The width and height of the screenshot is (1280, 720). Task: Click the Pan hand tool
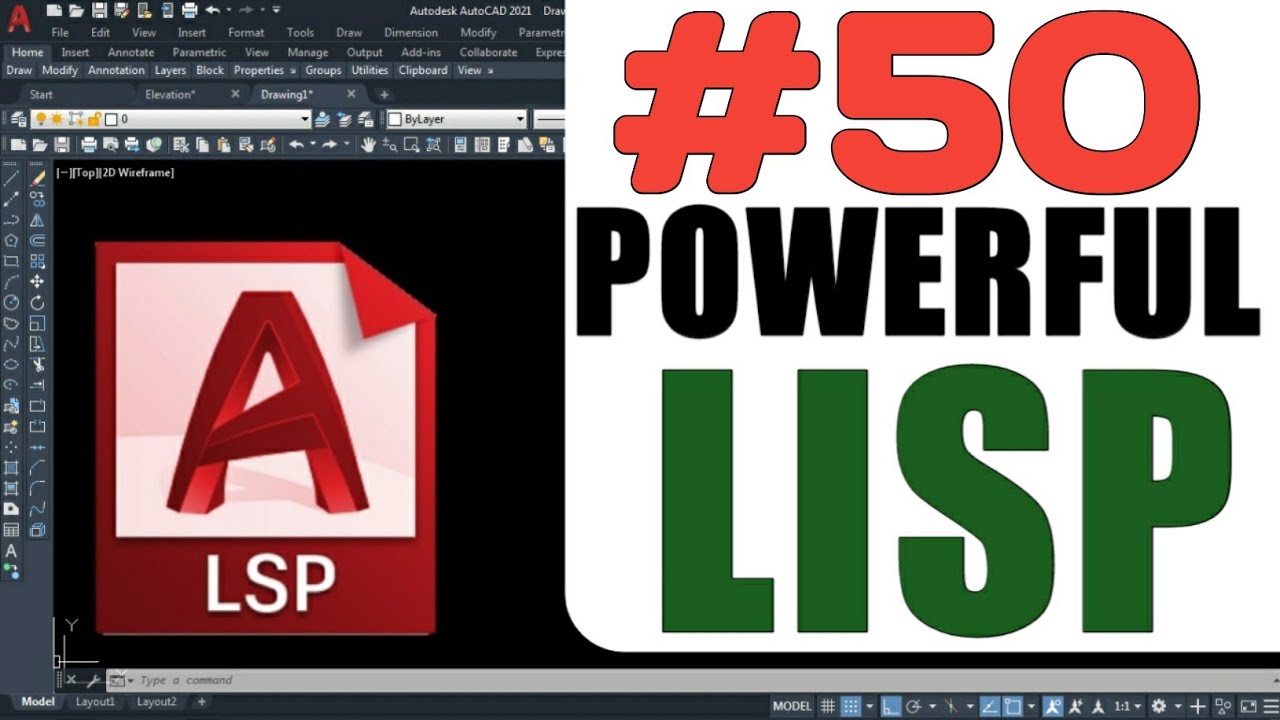click(368, 145)
